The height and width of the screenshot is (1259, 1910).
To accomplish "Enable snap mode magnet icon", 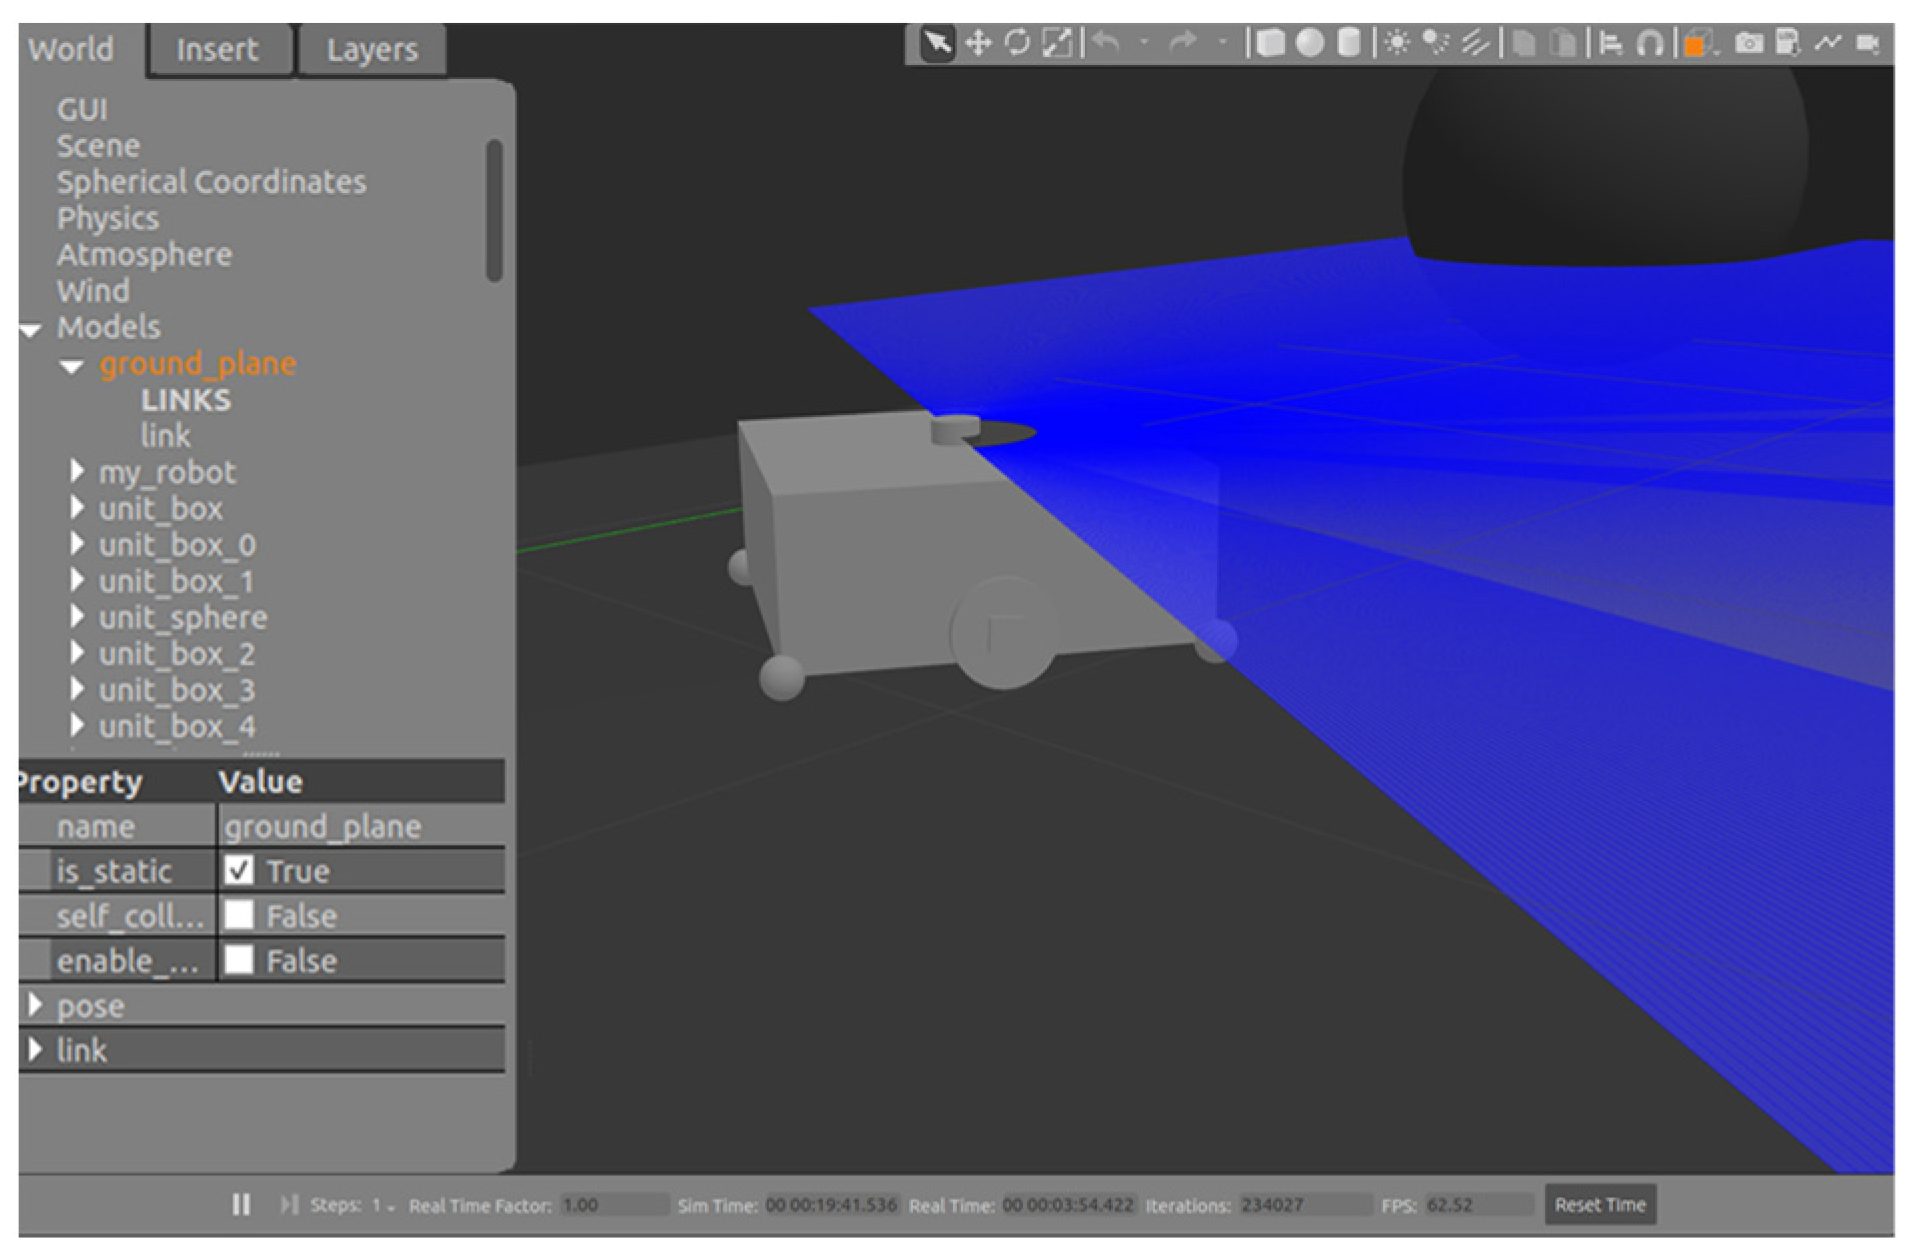I will click(1650, 43).
